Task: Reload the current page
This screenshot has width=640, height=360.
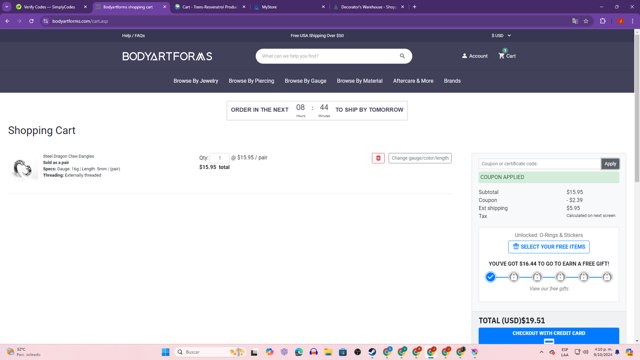Action: pyautogui.click(x=31, y=21)
